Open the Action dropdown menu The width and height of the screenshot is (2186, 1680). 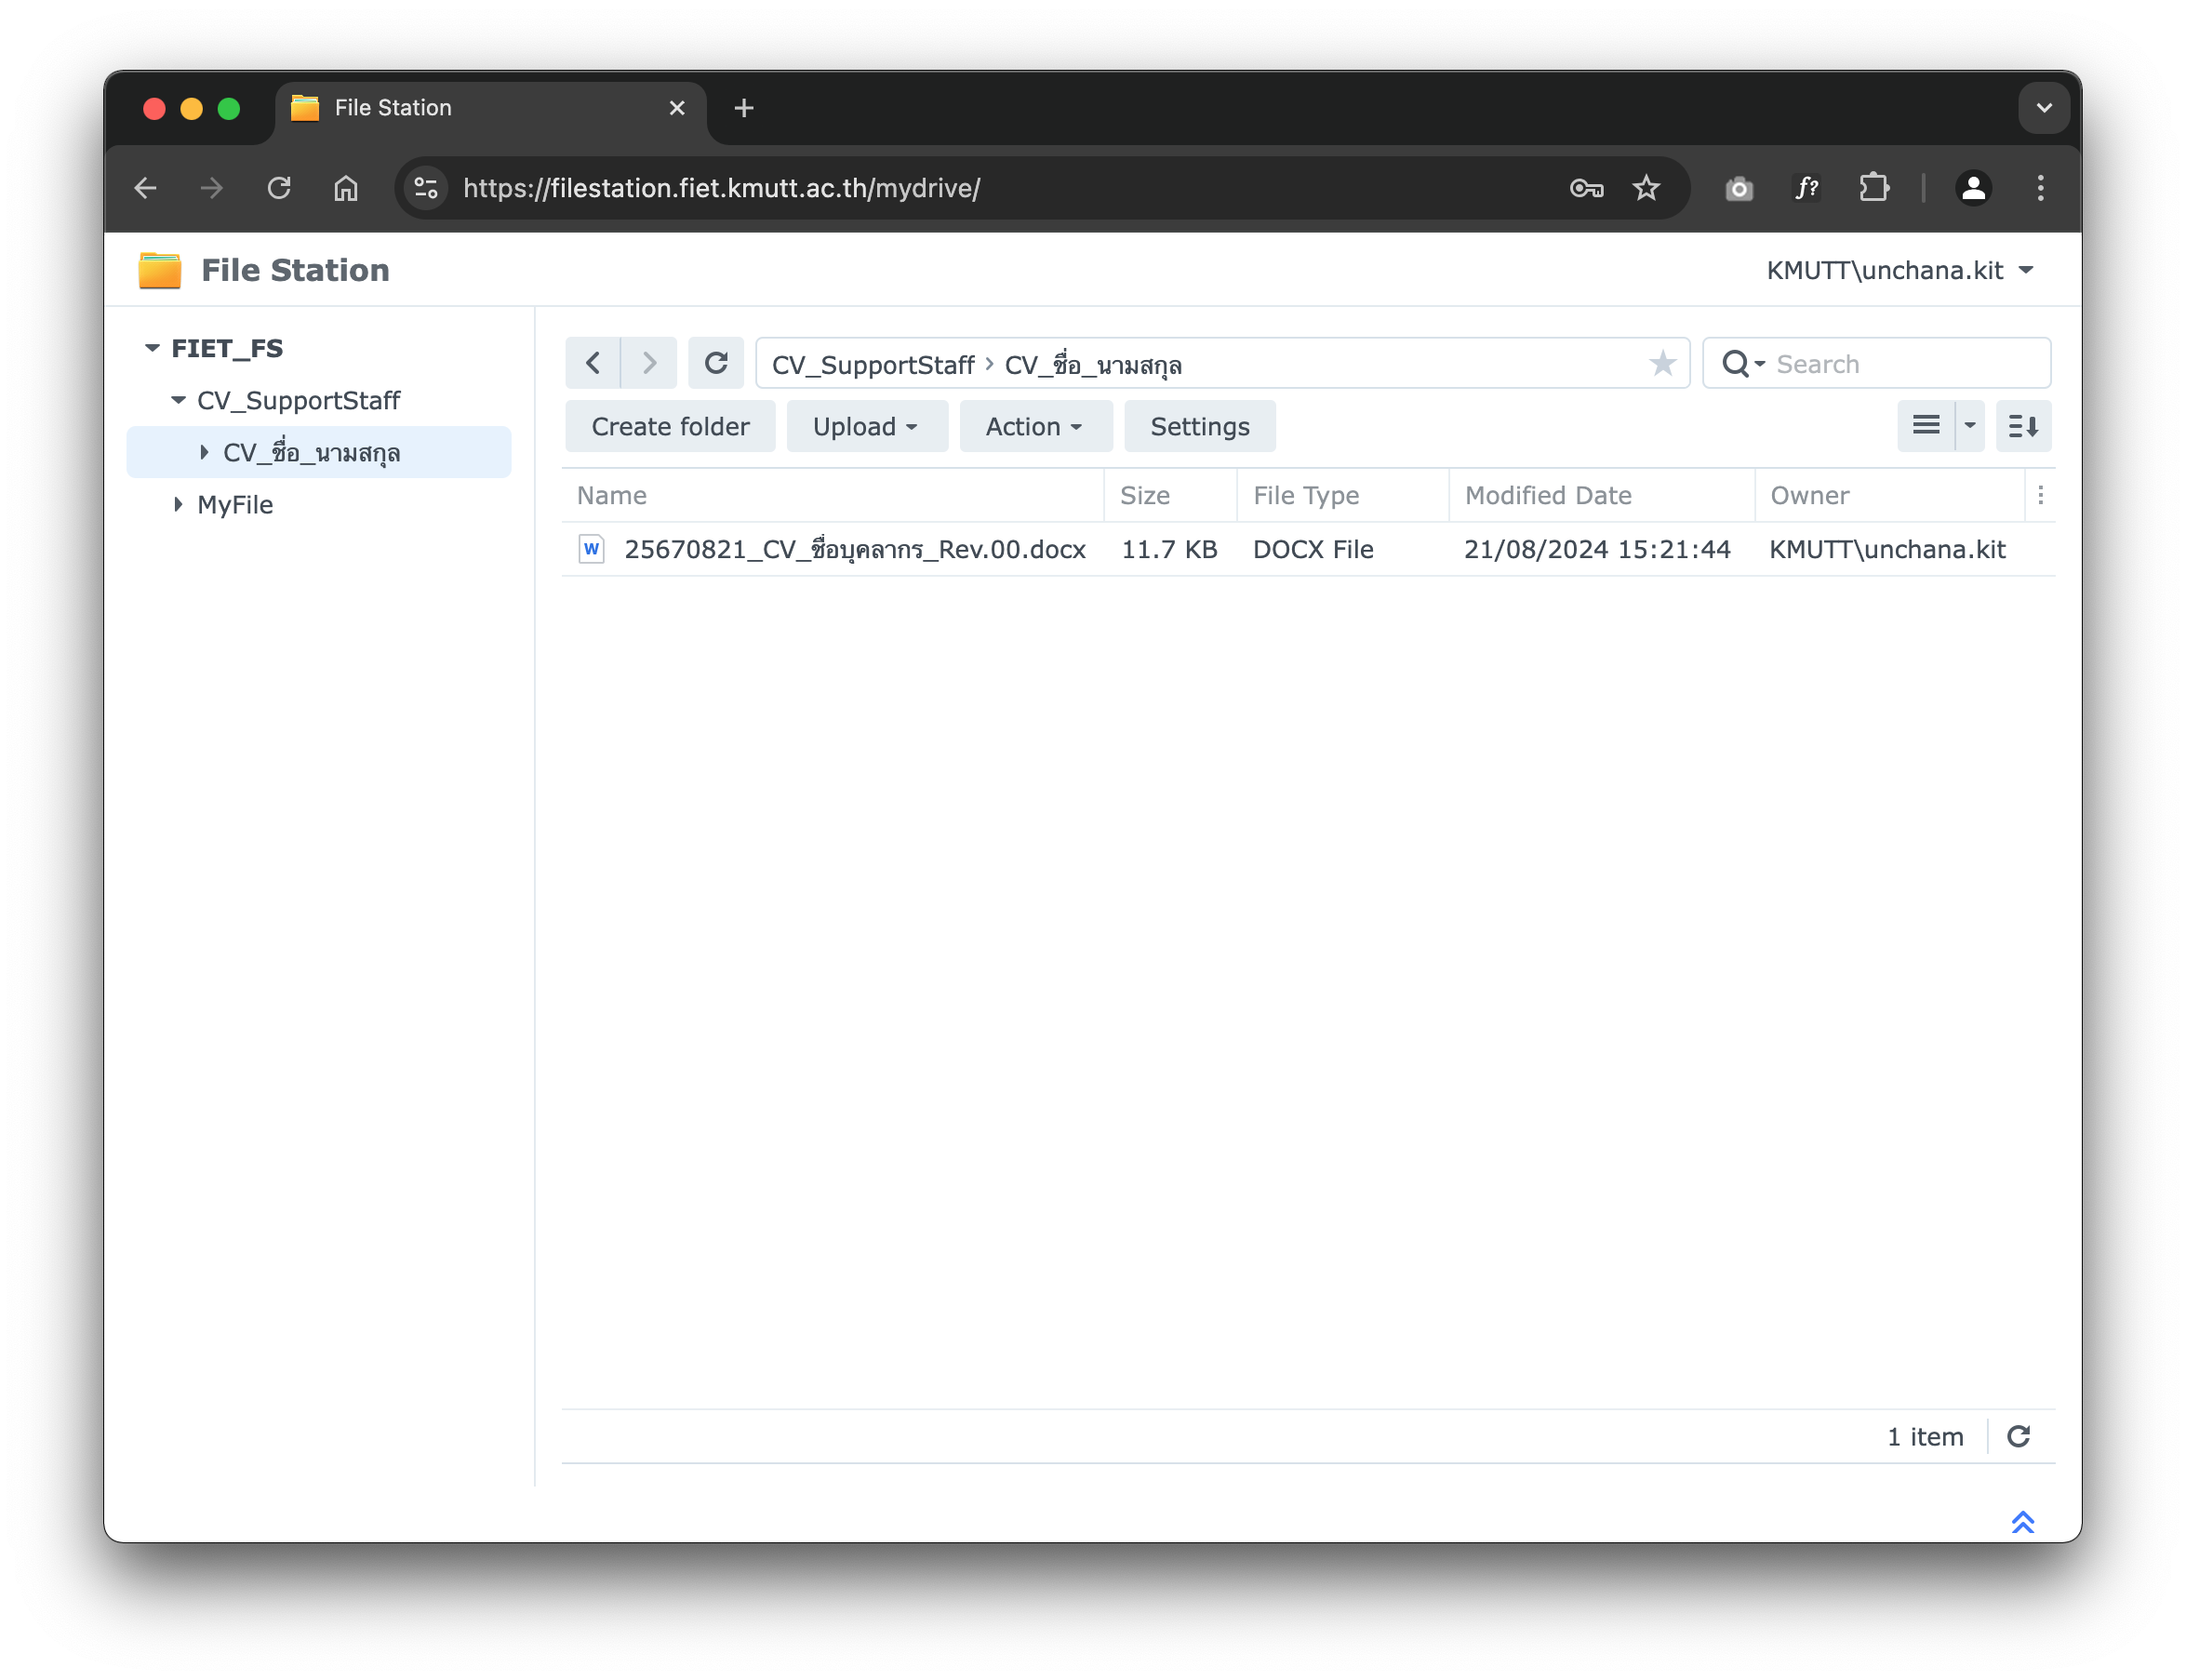pos(1035,426)
